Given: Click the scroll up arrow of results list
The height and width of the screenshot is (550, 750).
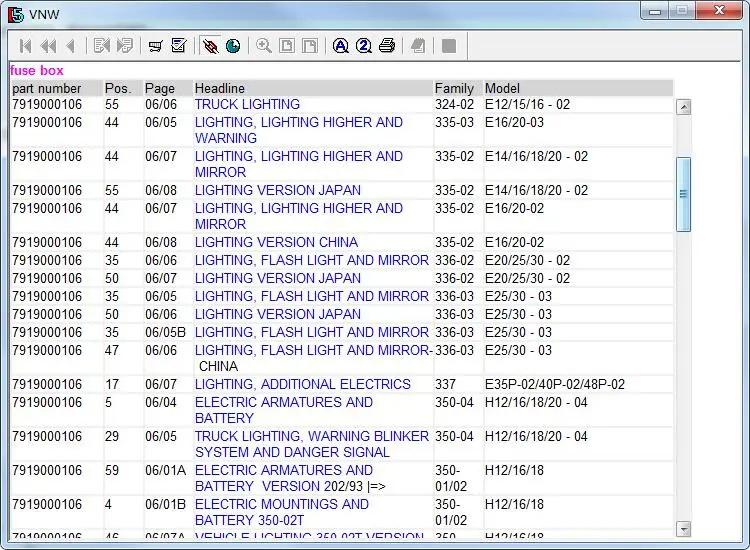Looking at the screenshot, I should [684, 107].
